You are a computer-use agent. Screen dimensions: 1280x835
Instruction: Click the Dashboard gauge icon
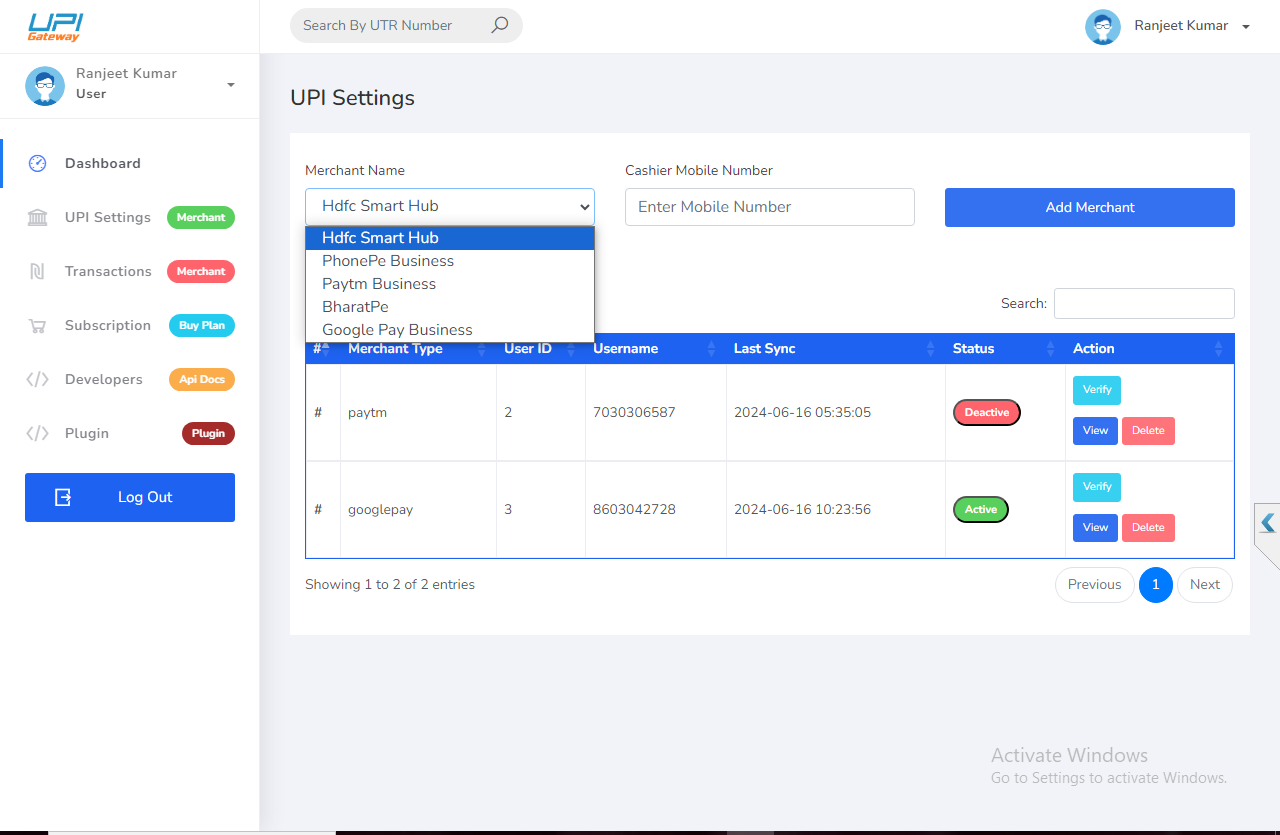[x=38, y=163]
